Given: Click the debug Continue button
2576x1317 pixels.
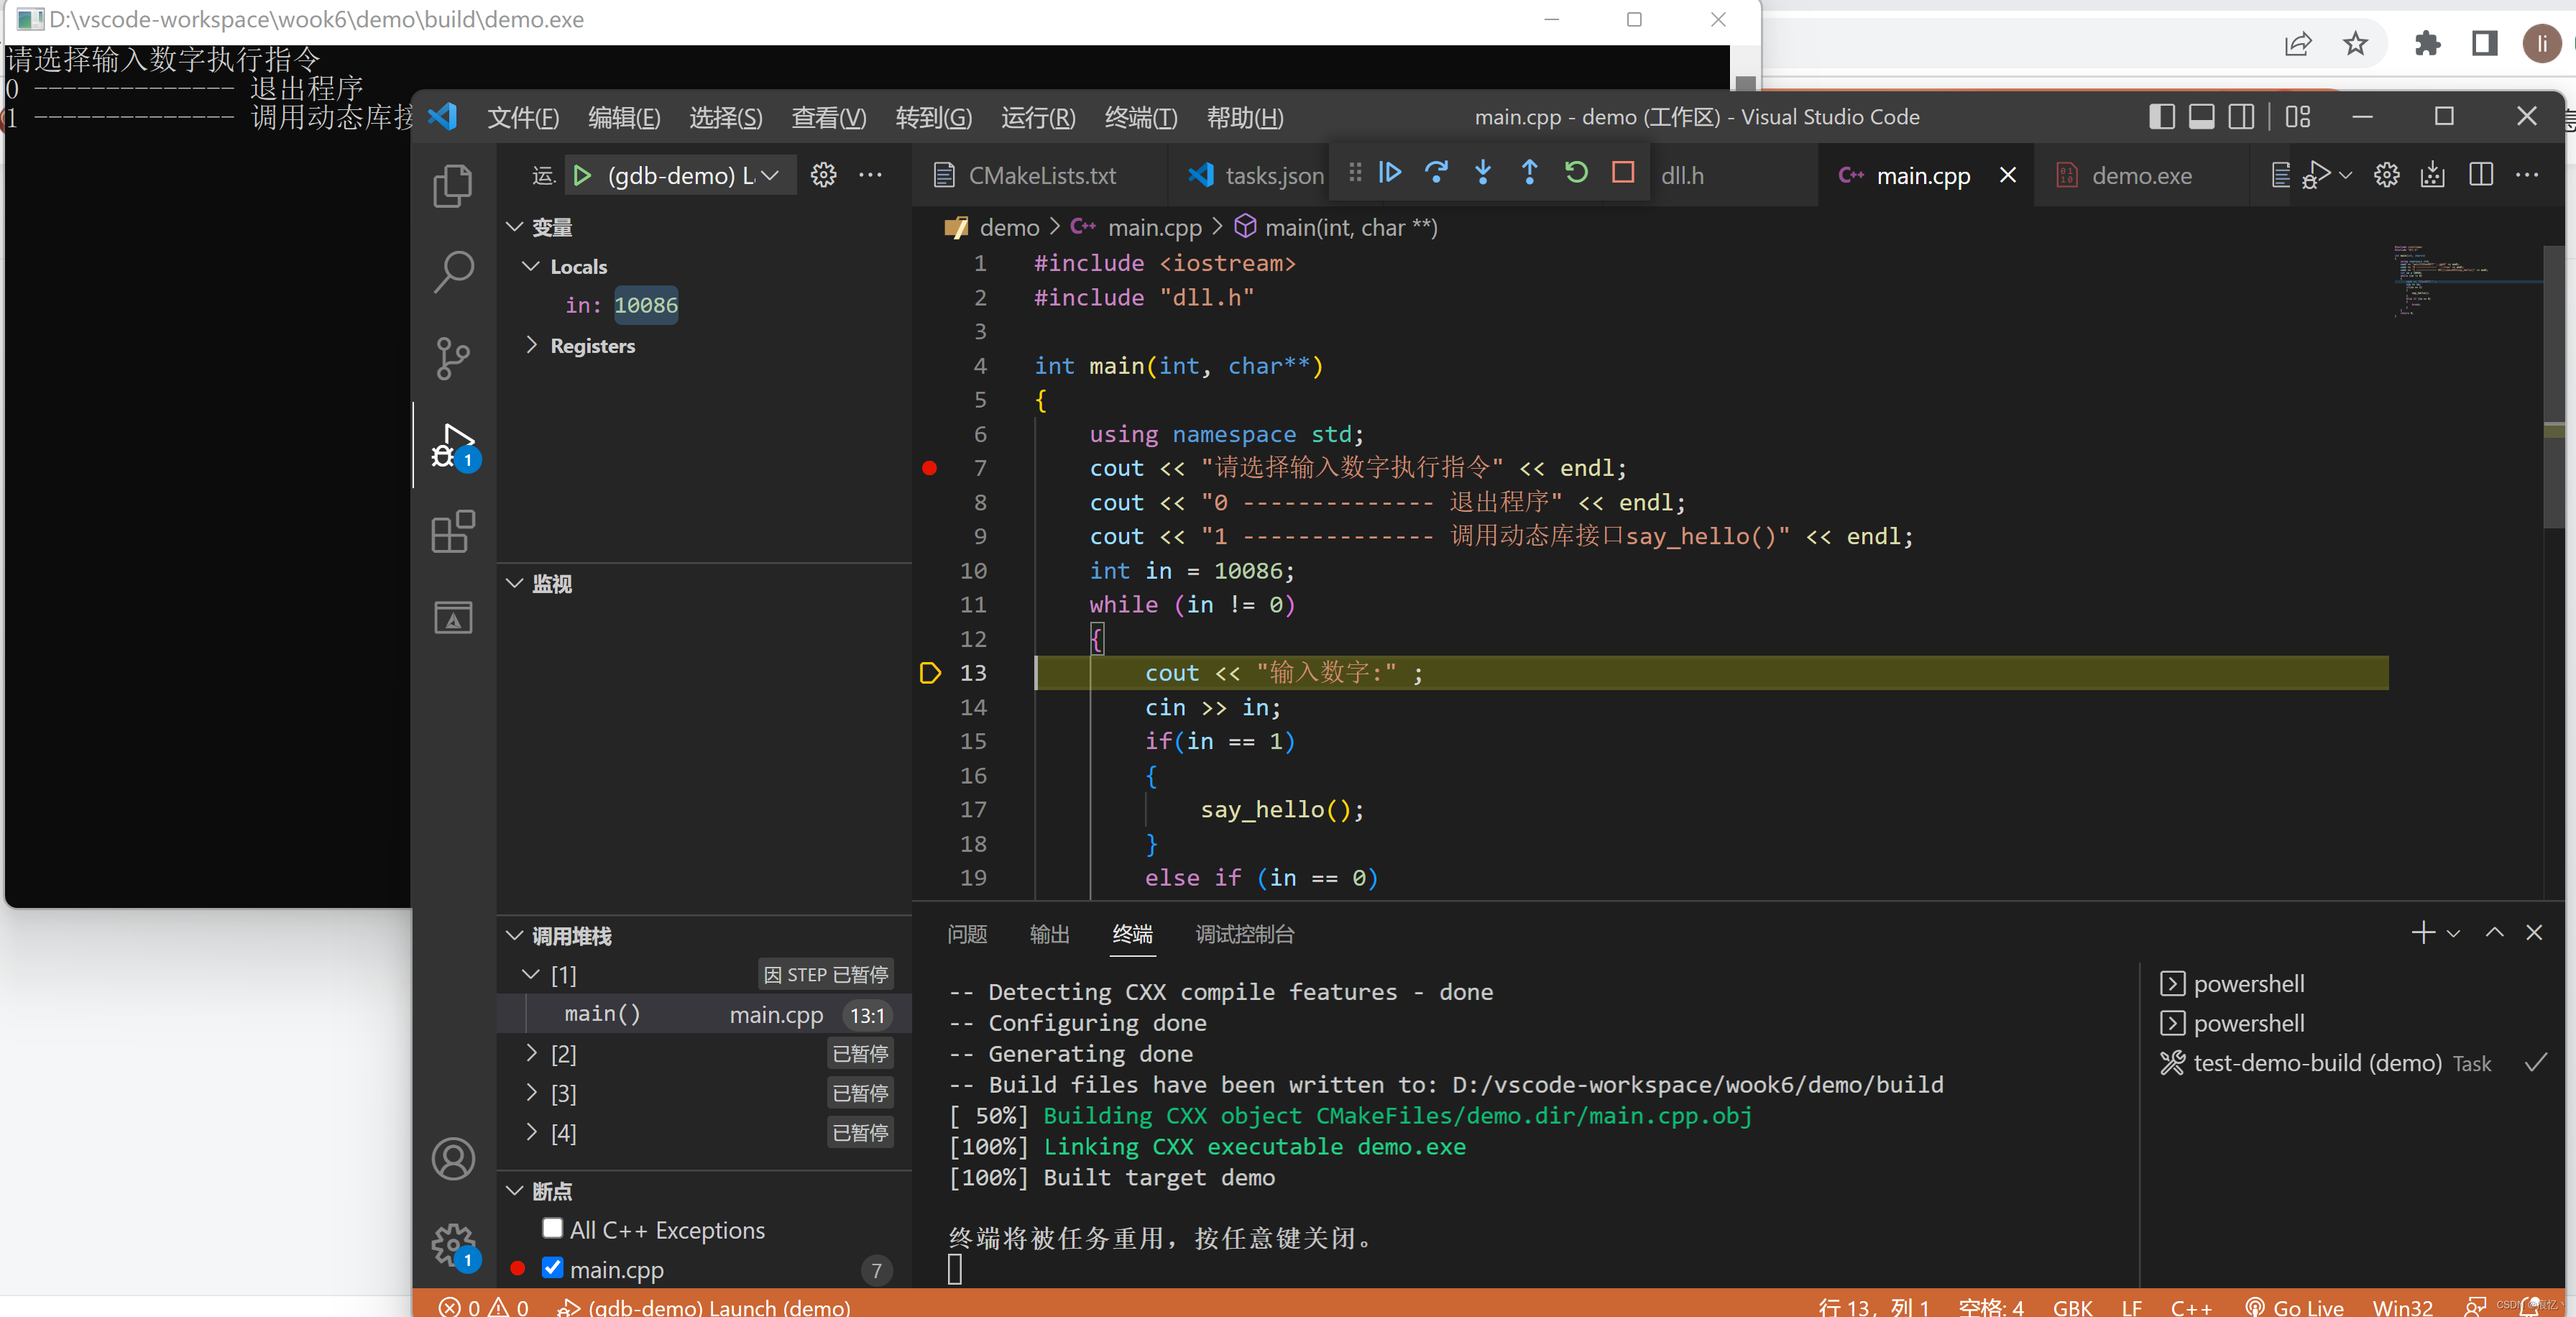Looking at the screenshot, I should [x=1389, y=173].
